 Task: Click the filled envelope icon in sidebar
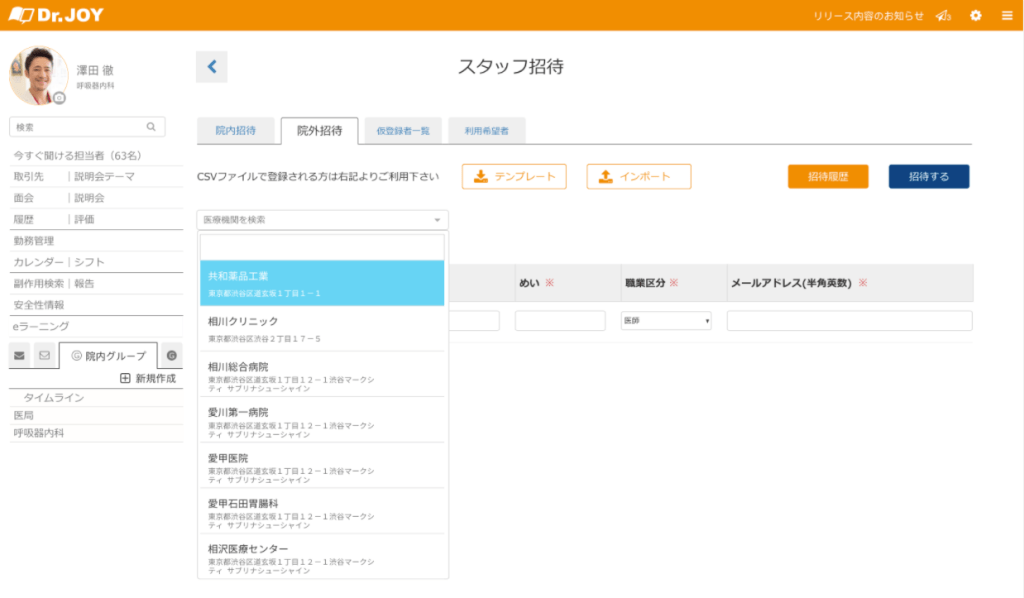click(x=20, y=355)
